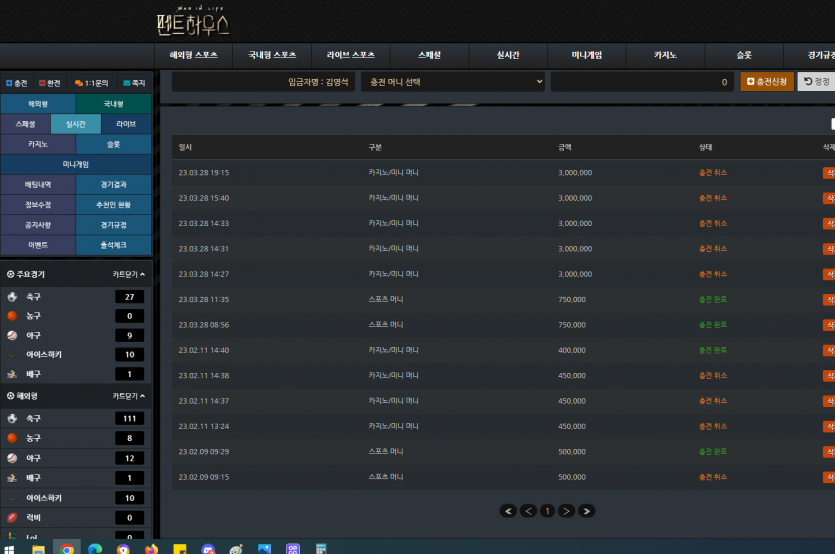Click the 환전 icon link in the sidebar
The image size is (835, 554).
click(x=43, y=83)
